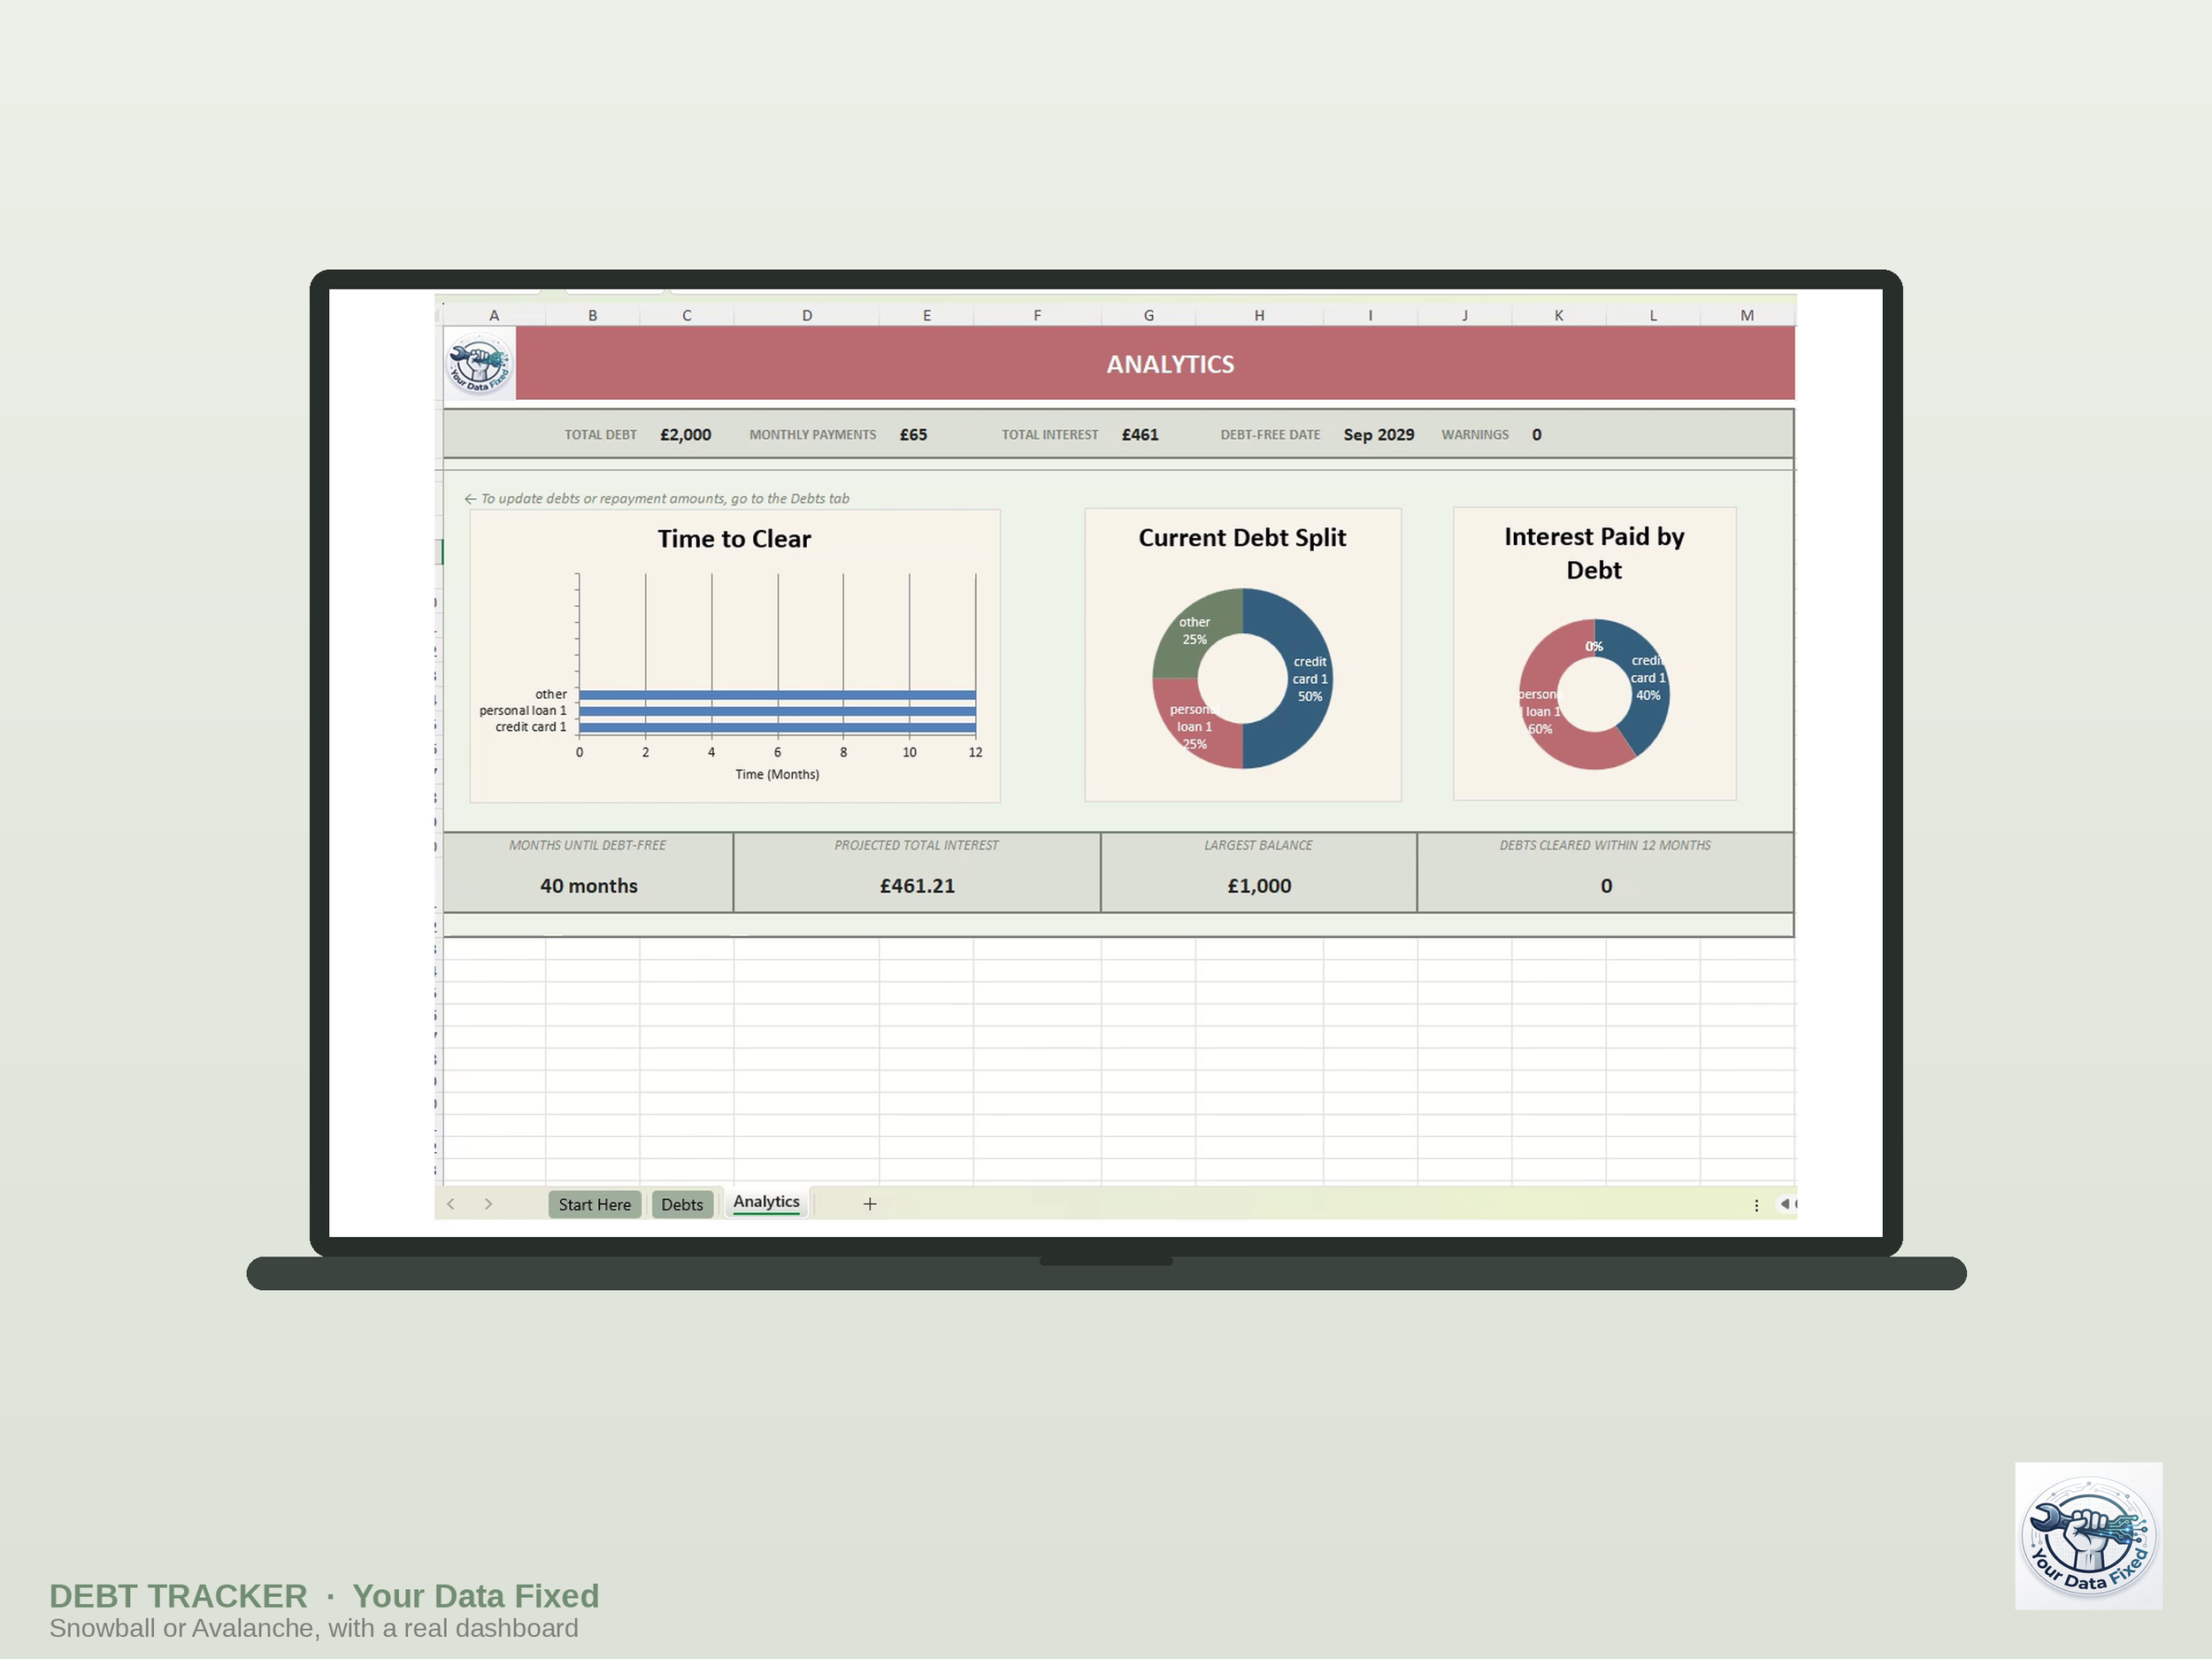The height and width of the screenshot is (1659, 2212).
Task: Select the '40 months' until debt-free cell
Action: click(x=589, y=886)
